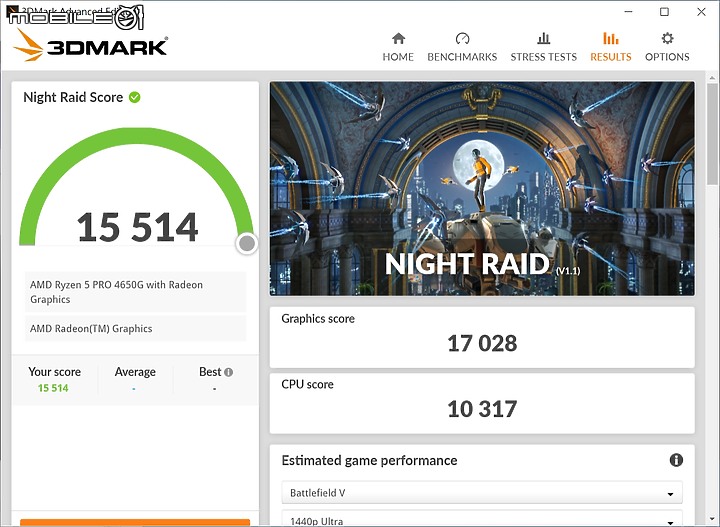Screen dimensions: 720x527
Task: Click the Estimated game performance info icon
Action: tap(676, 460)
